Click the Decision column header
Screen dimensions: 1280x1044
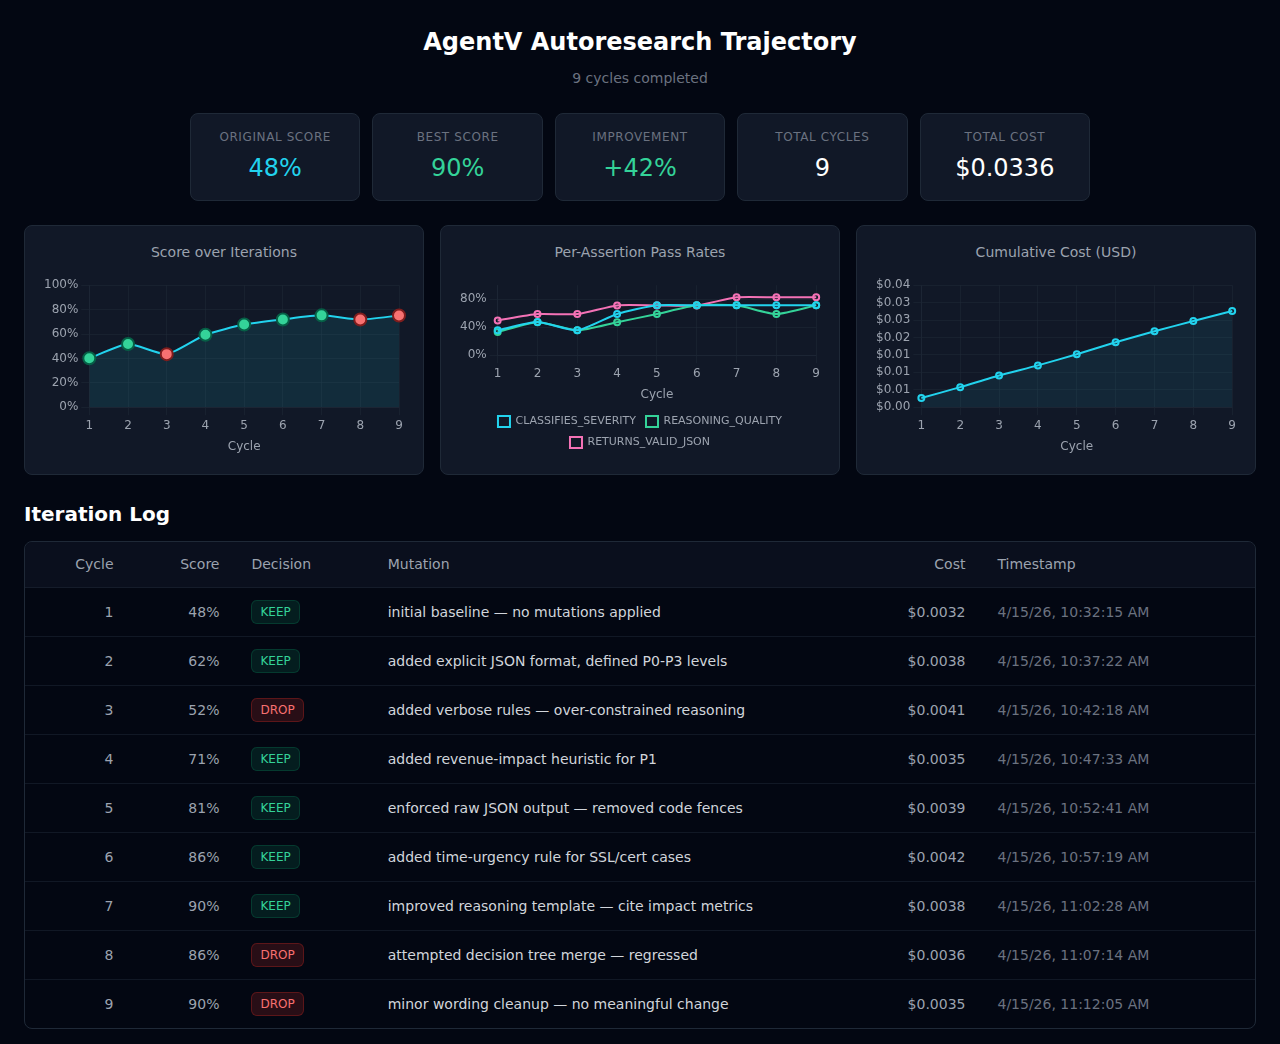[x=281, y=564]
